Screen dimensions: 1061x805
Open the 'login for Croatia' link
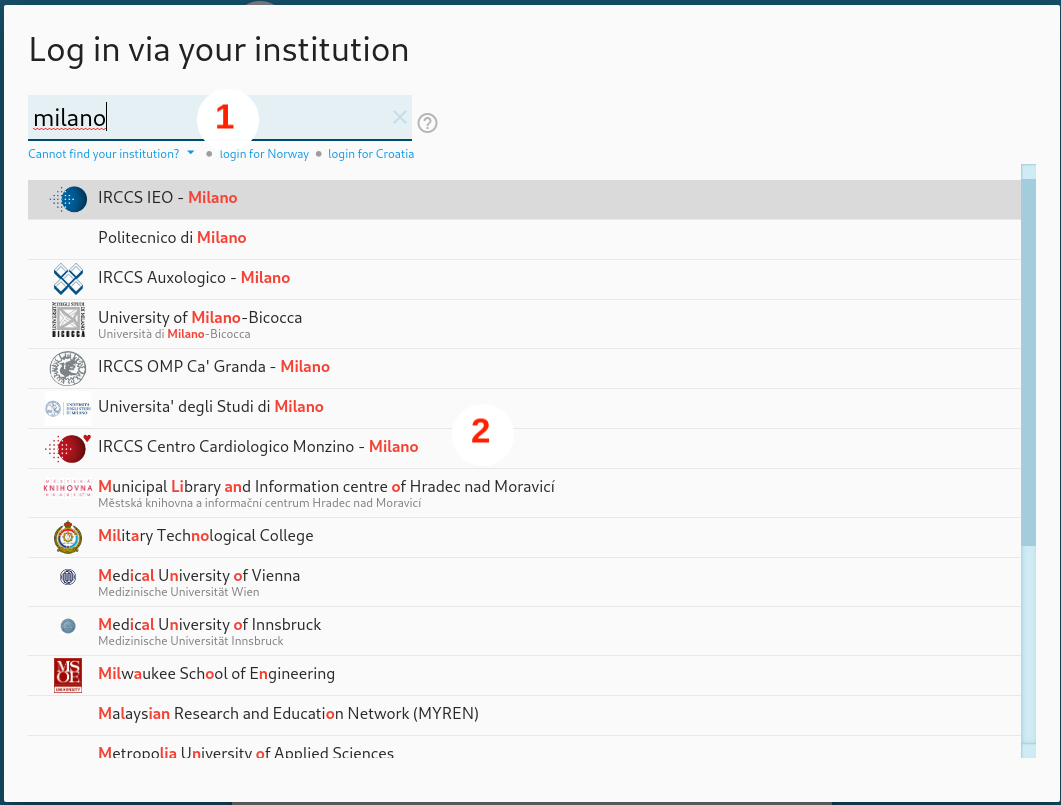370,154
